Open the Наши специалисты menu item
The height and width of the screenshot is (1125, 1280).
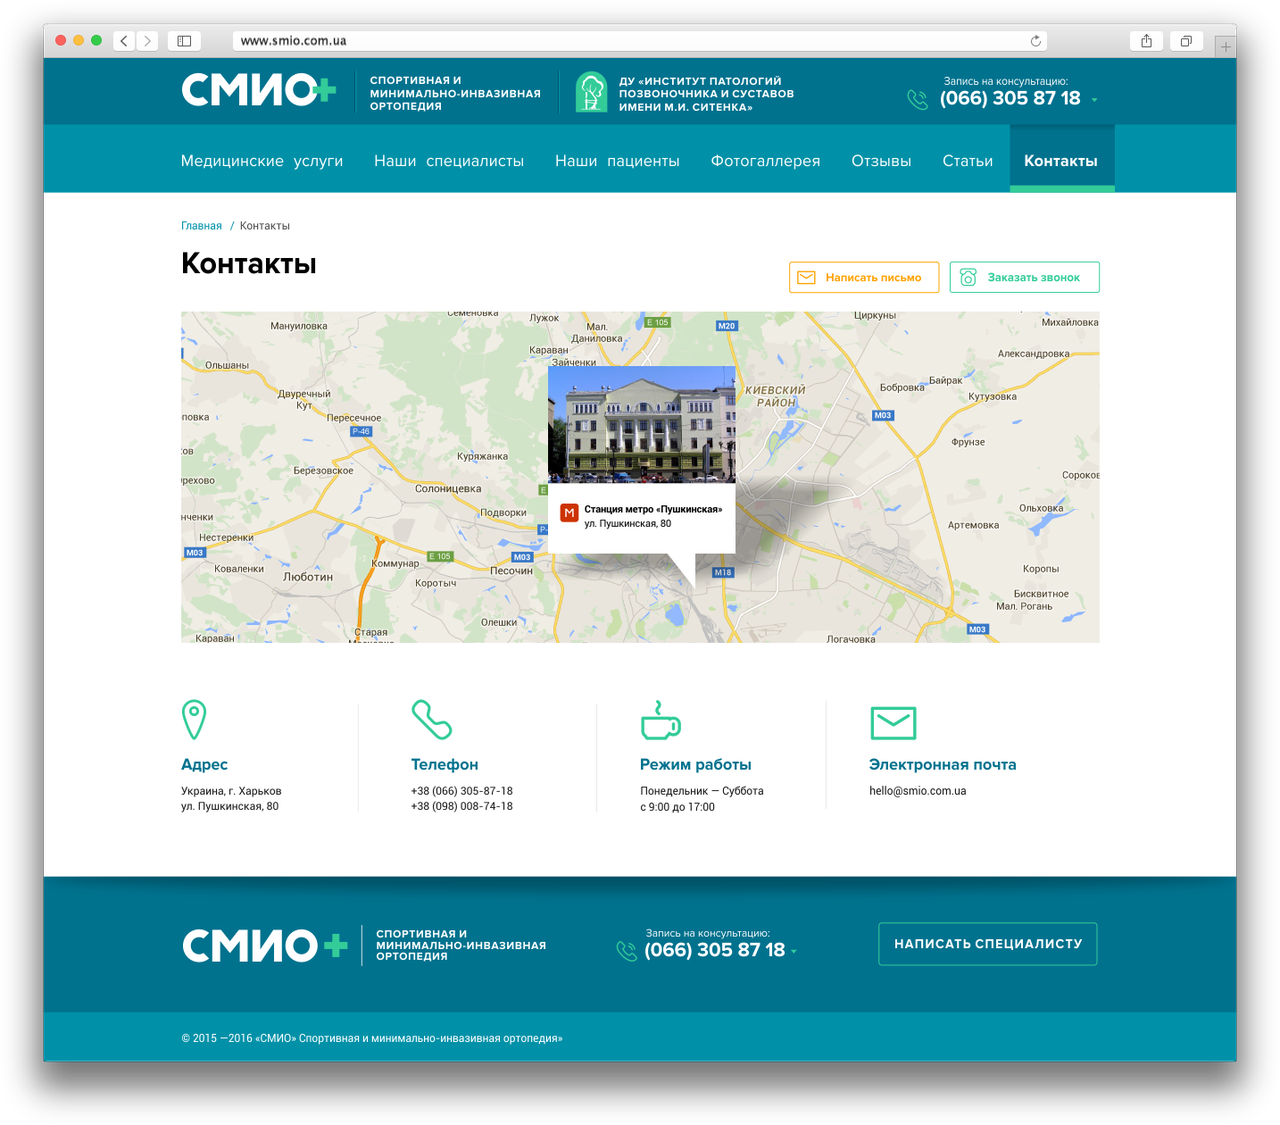pos(449,161)
